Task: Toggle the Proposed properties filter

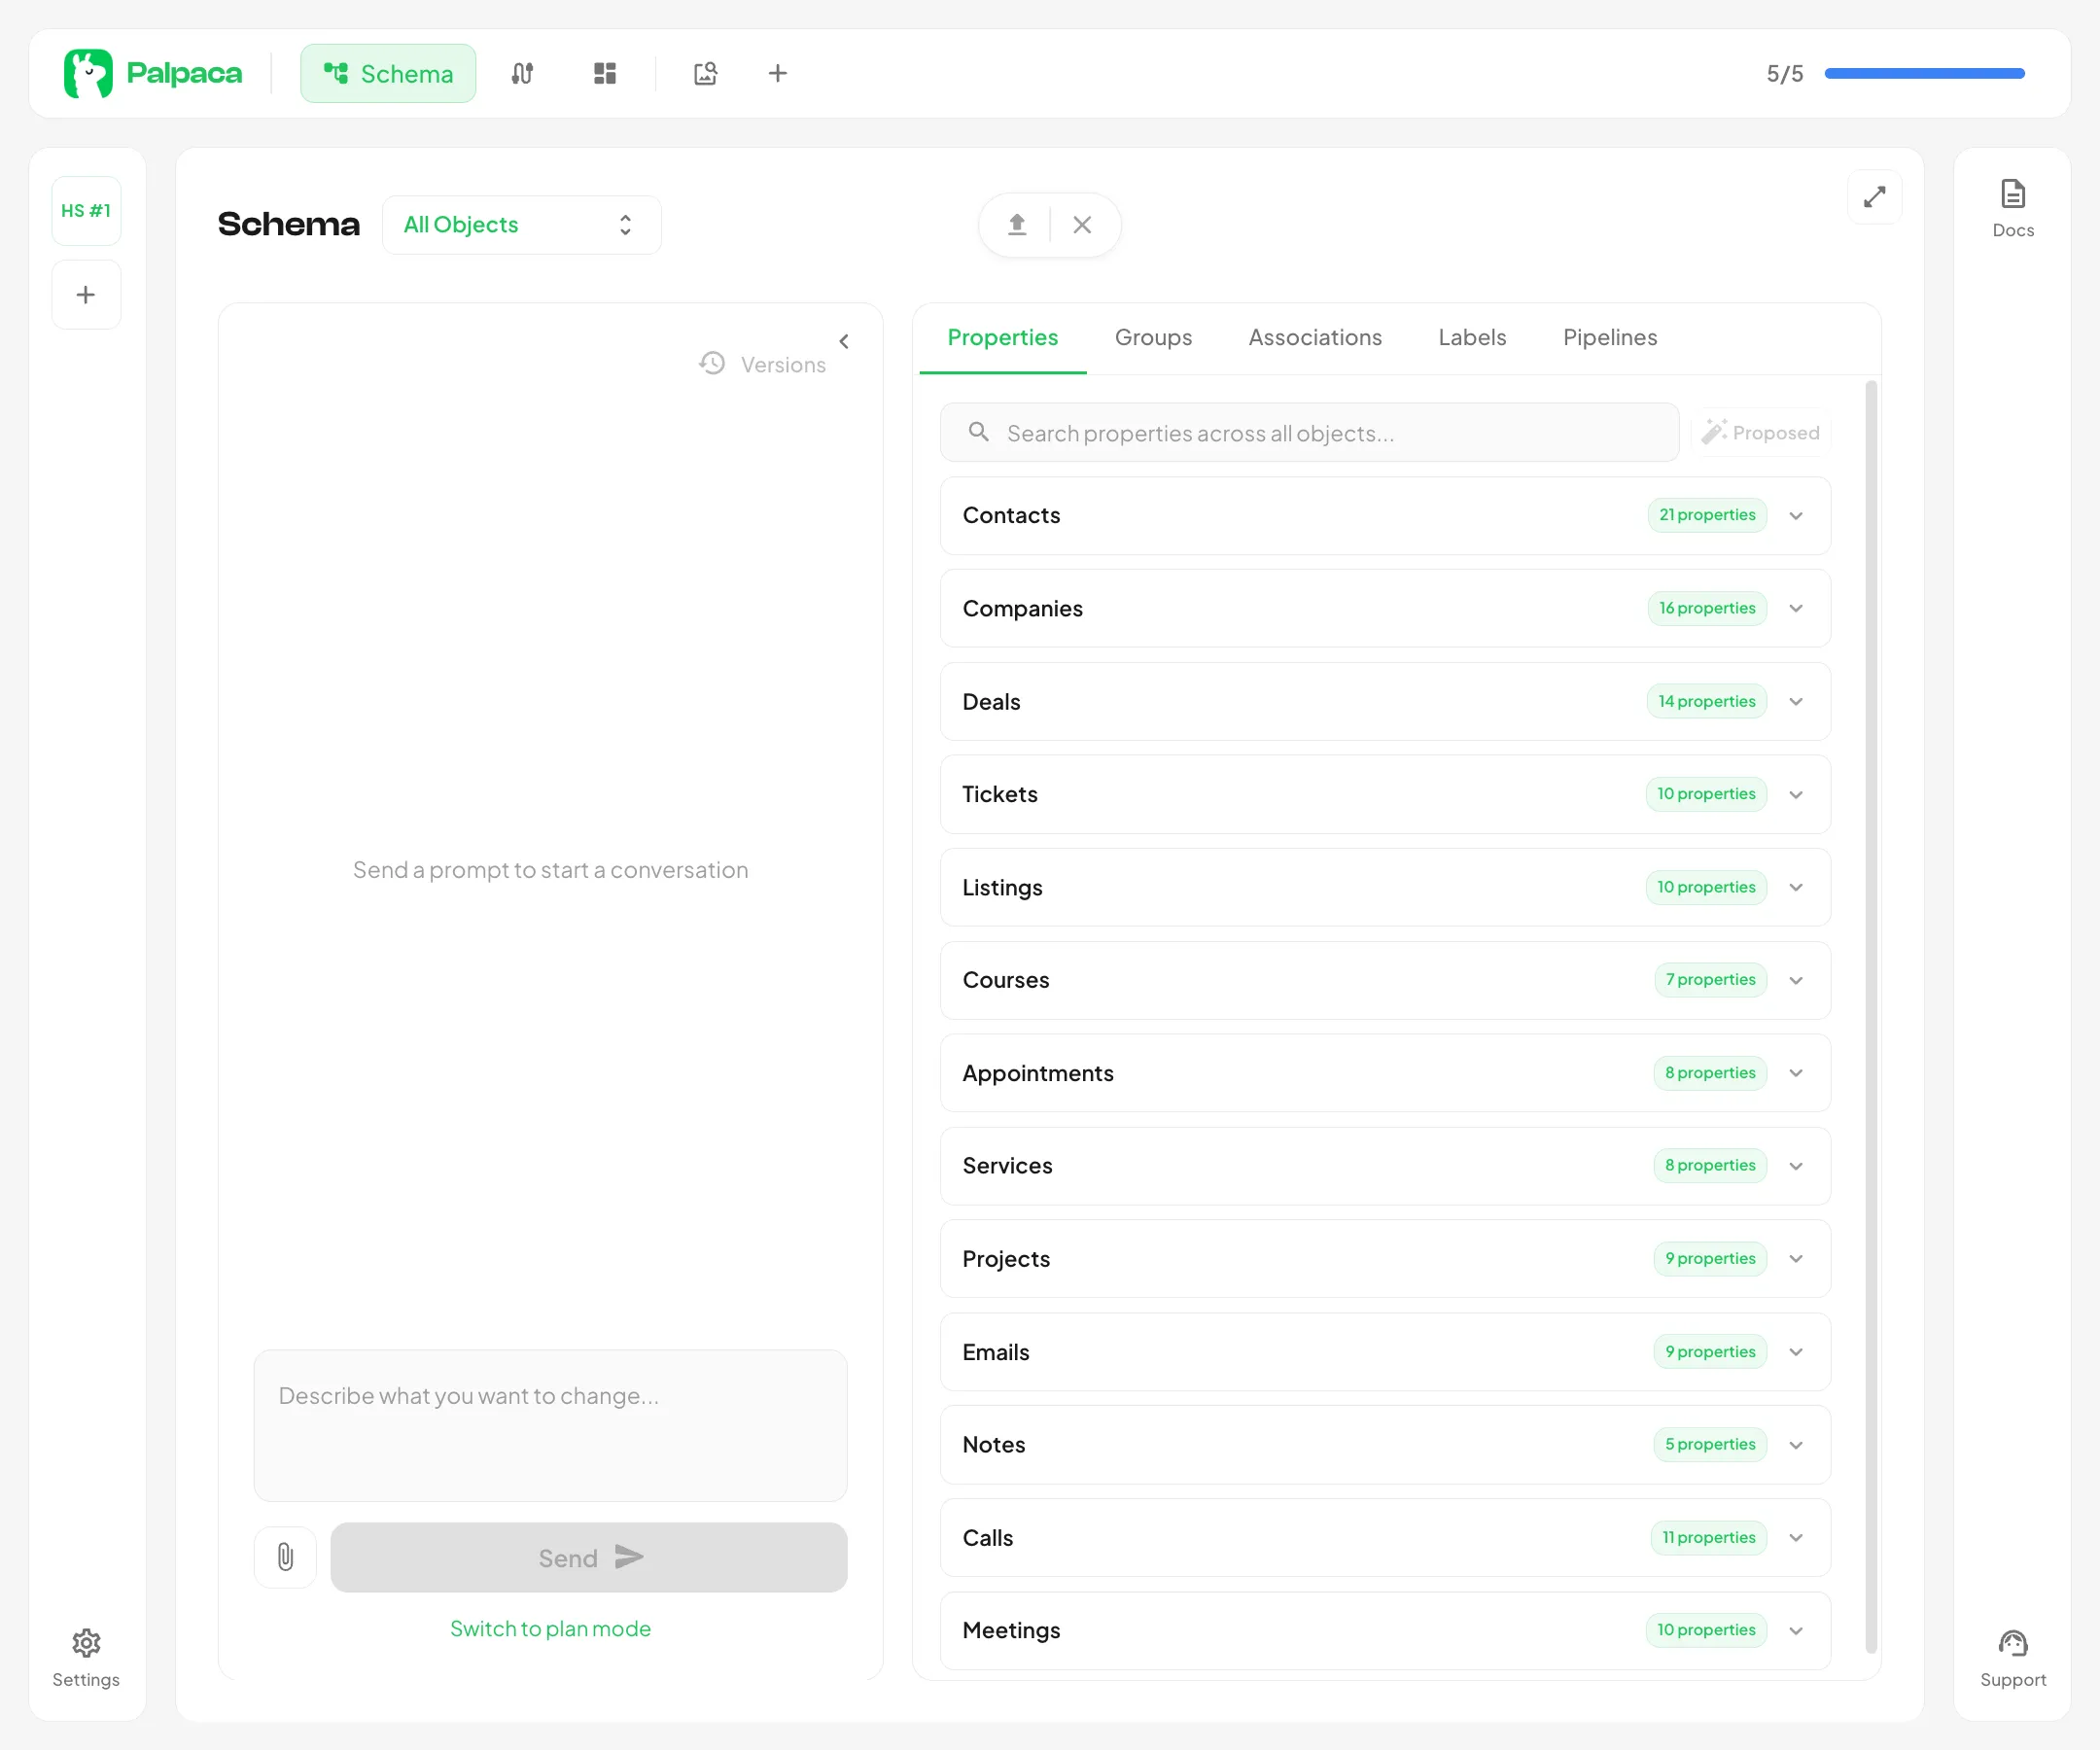Action: pos(1762,432)
